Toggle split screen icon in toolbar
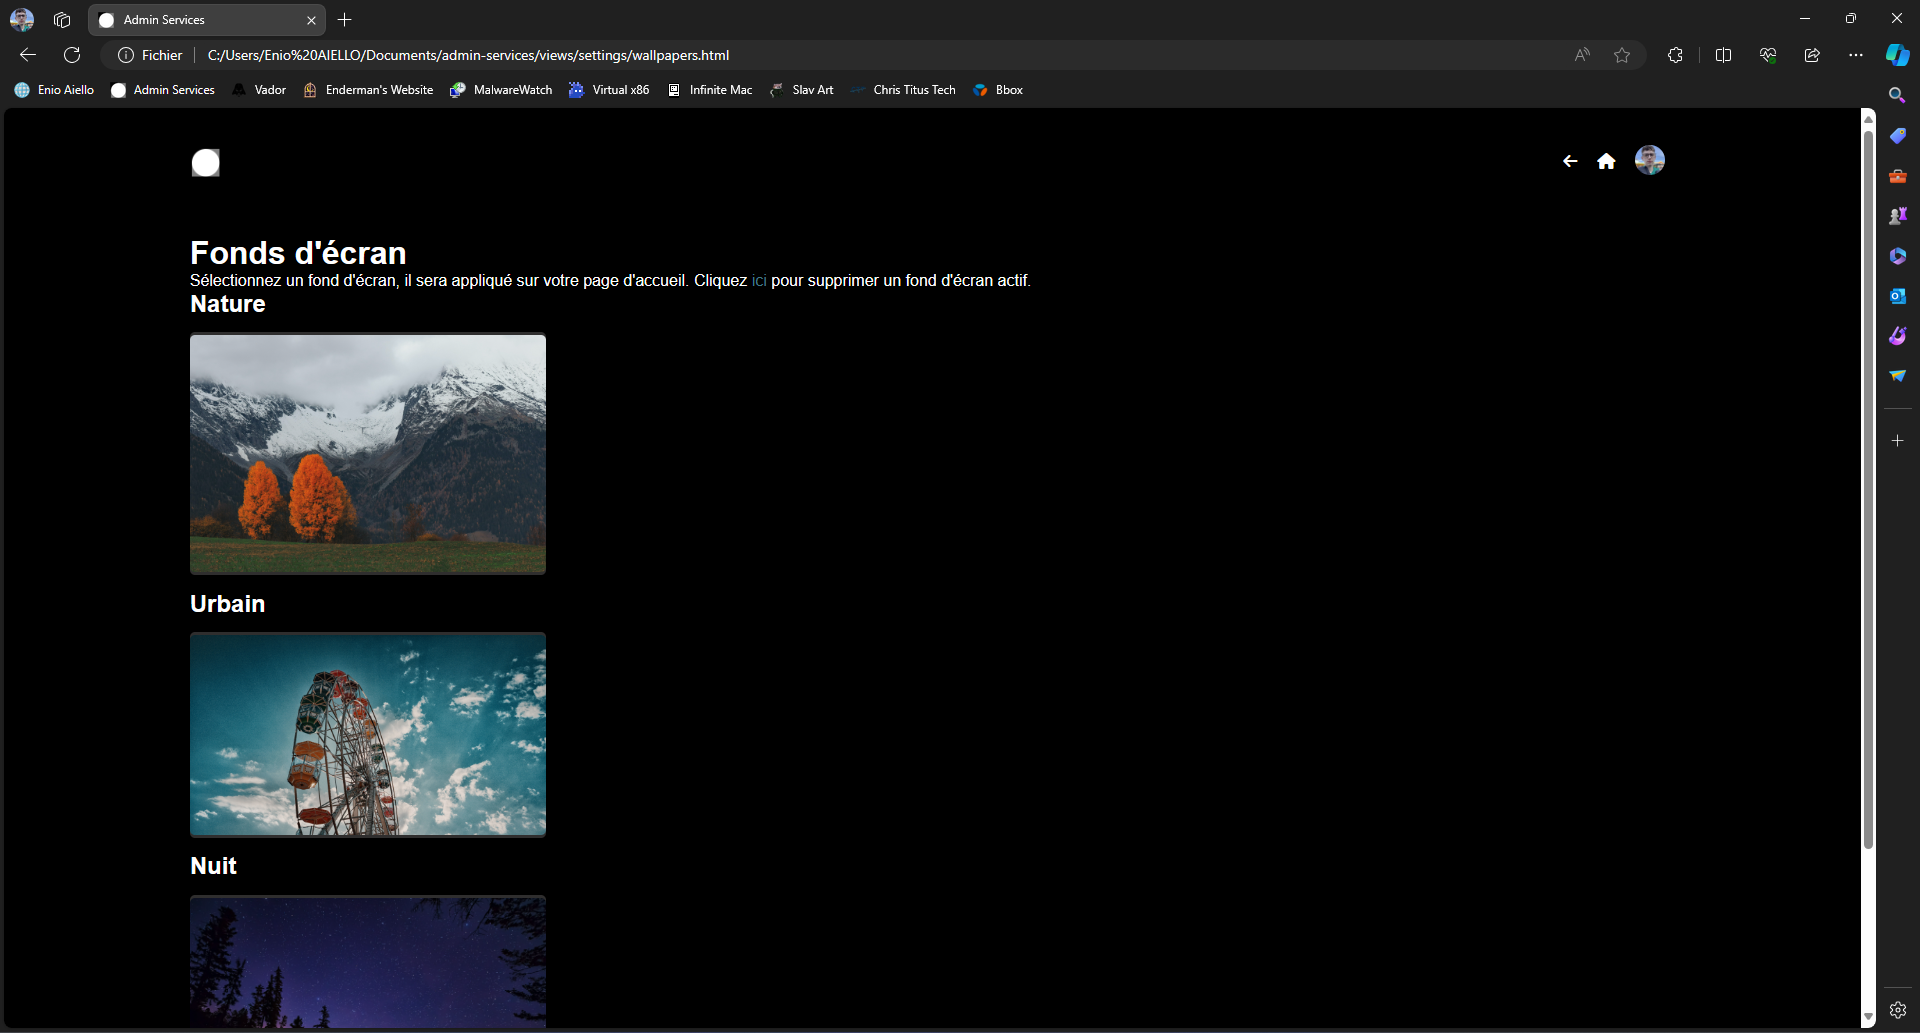1920x1033 pixels. click(1723, 55)
